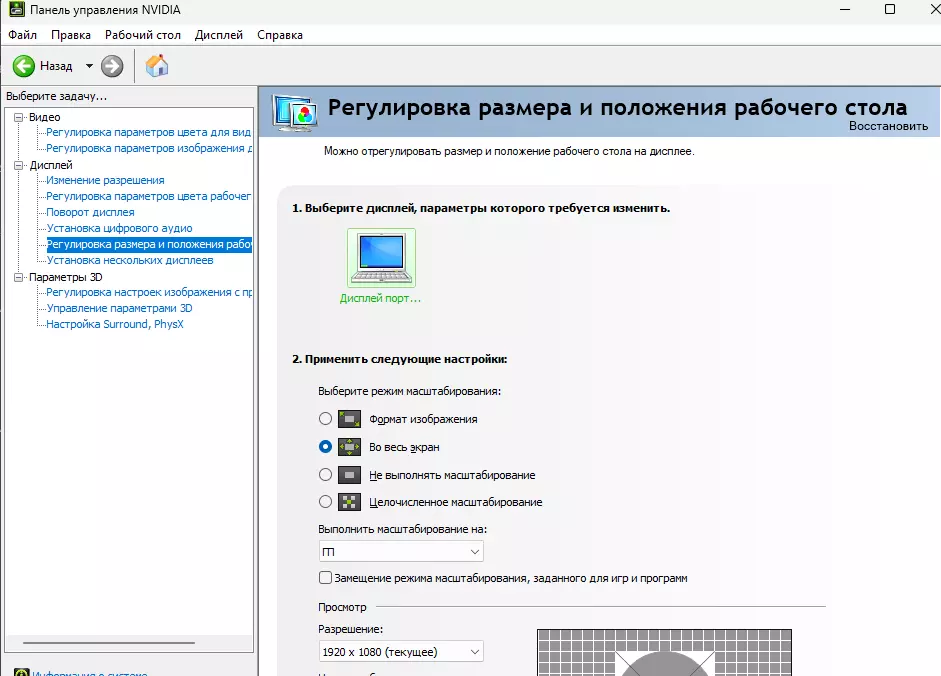Open Регулировка параметров цвета рабочего стола
Viewport: 941px width, 676px height.
[x=148, y=196]
